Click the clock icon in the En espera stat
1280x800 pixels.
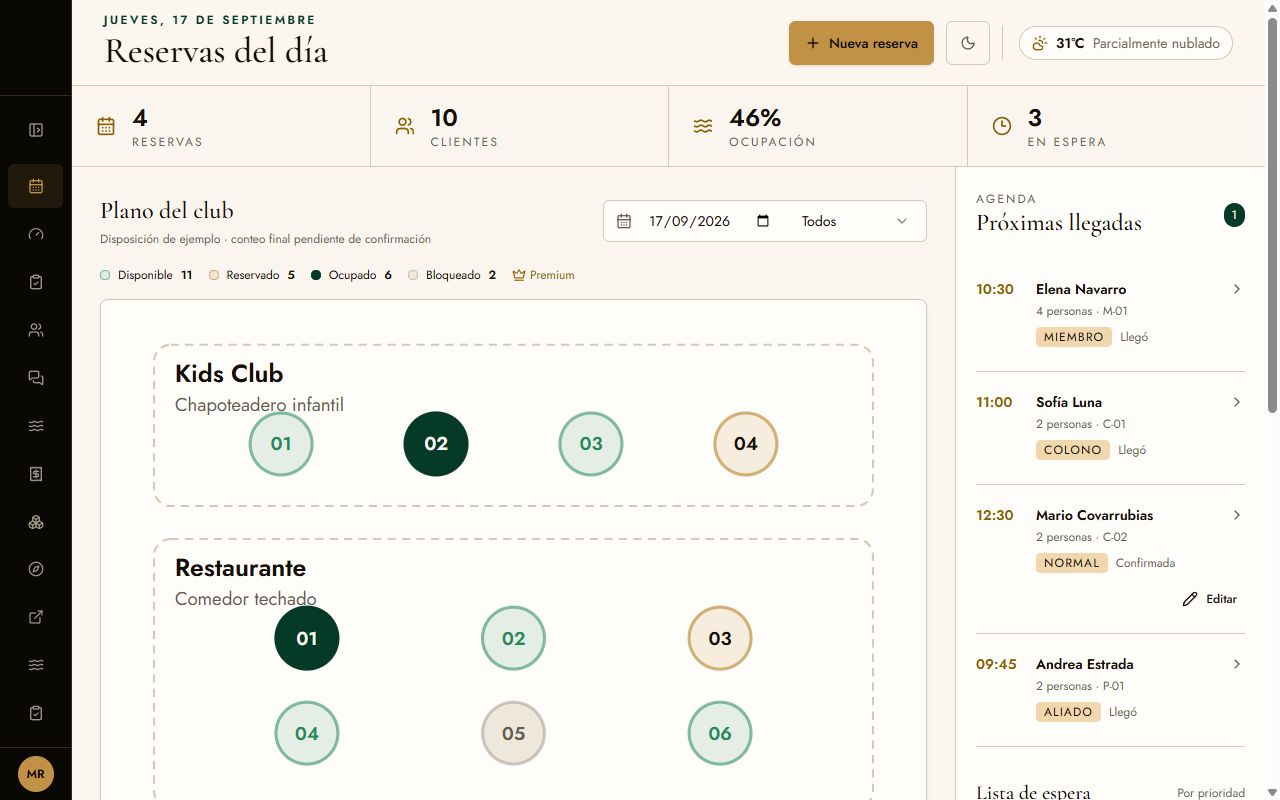tap(1002, 126)
